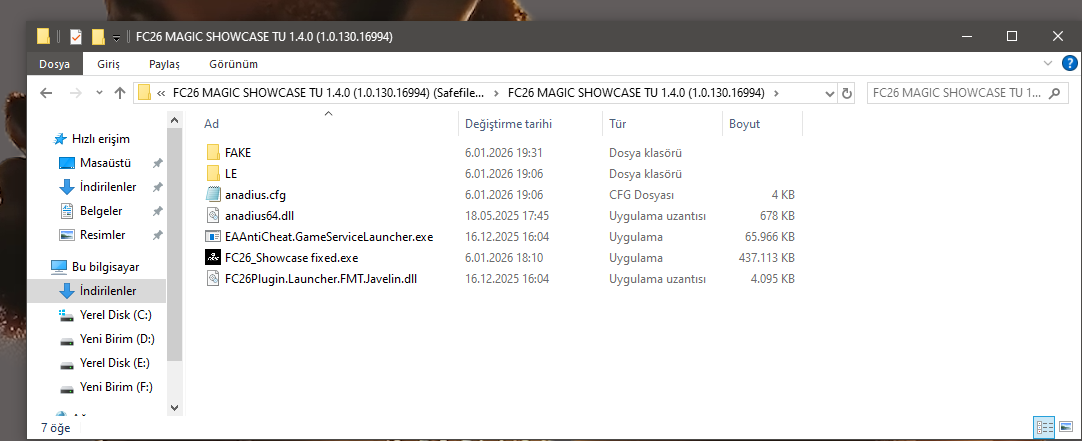1092x446 pixels.
Task: Click the Properties icon in title bar
Action: point(76,36)
